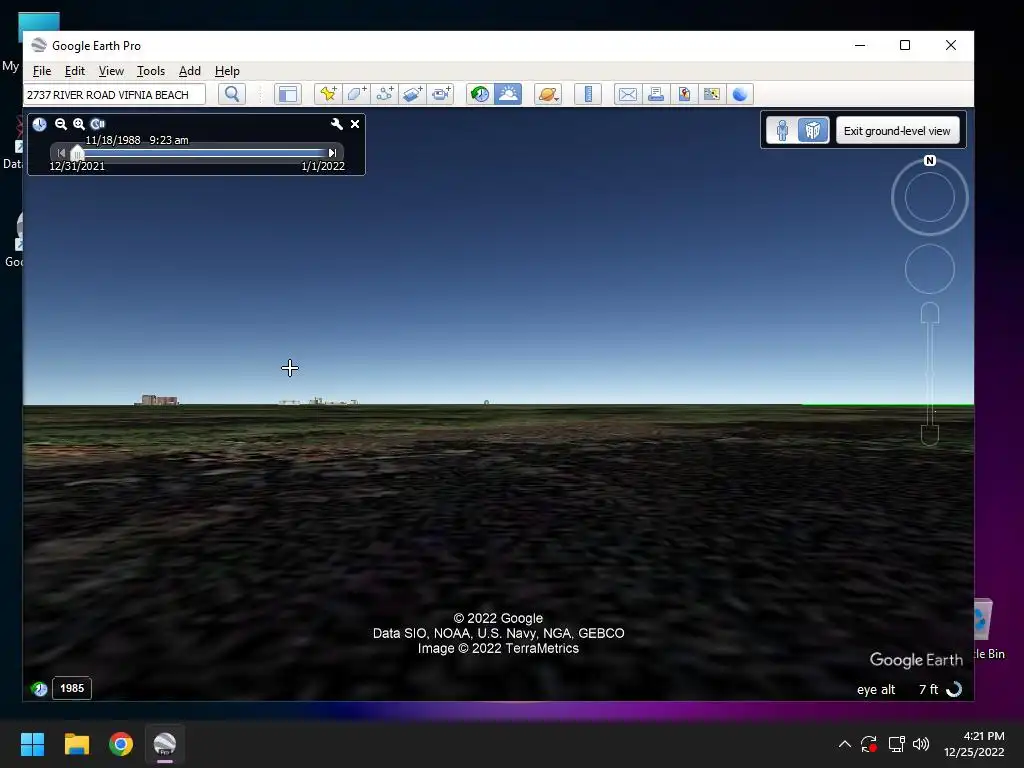Zoom out the time slider range
This screenshot has width=1024, height=768.
point(61,124)
